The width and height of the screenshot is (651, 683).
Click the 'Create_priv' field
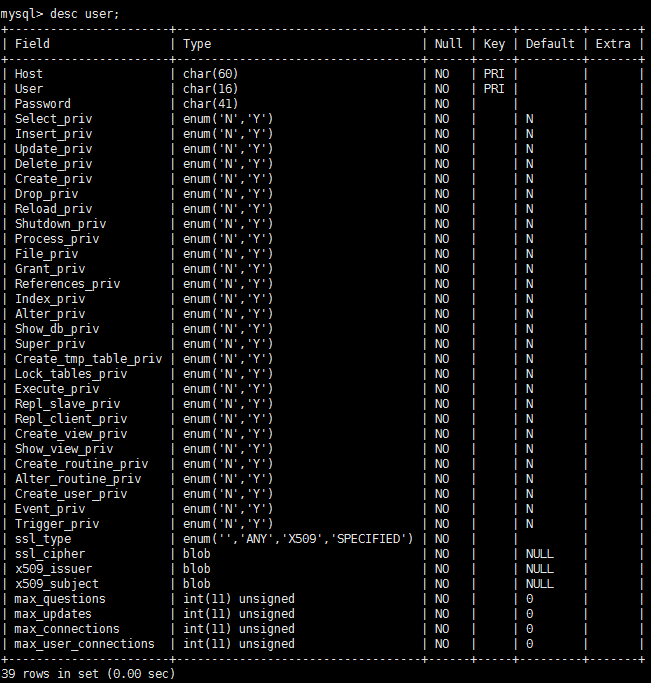click(x=54, y=179)
